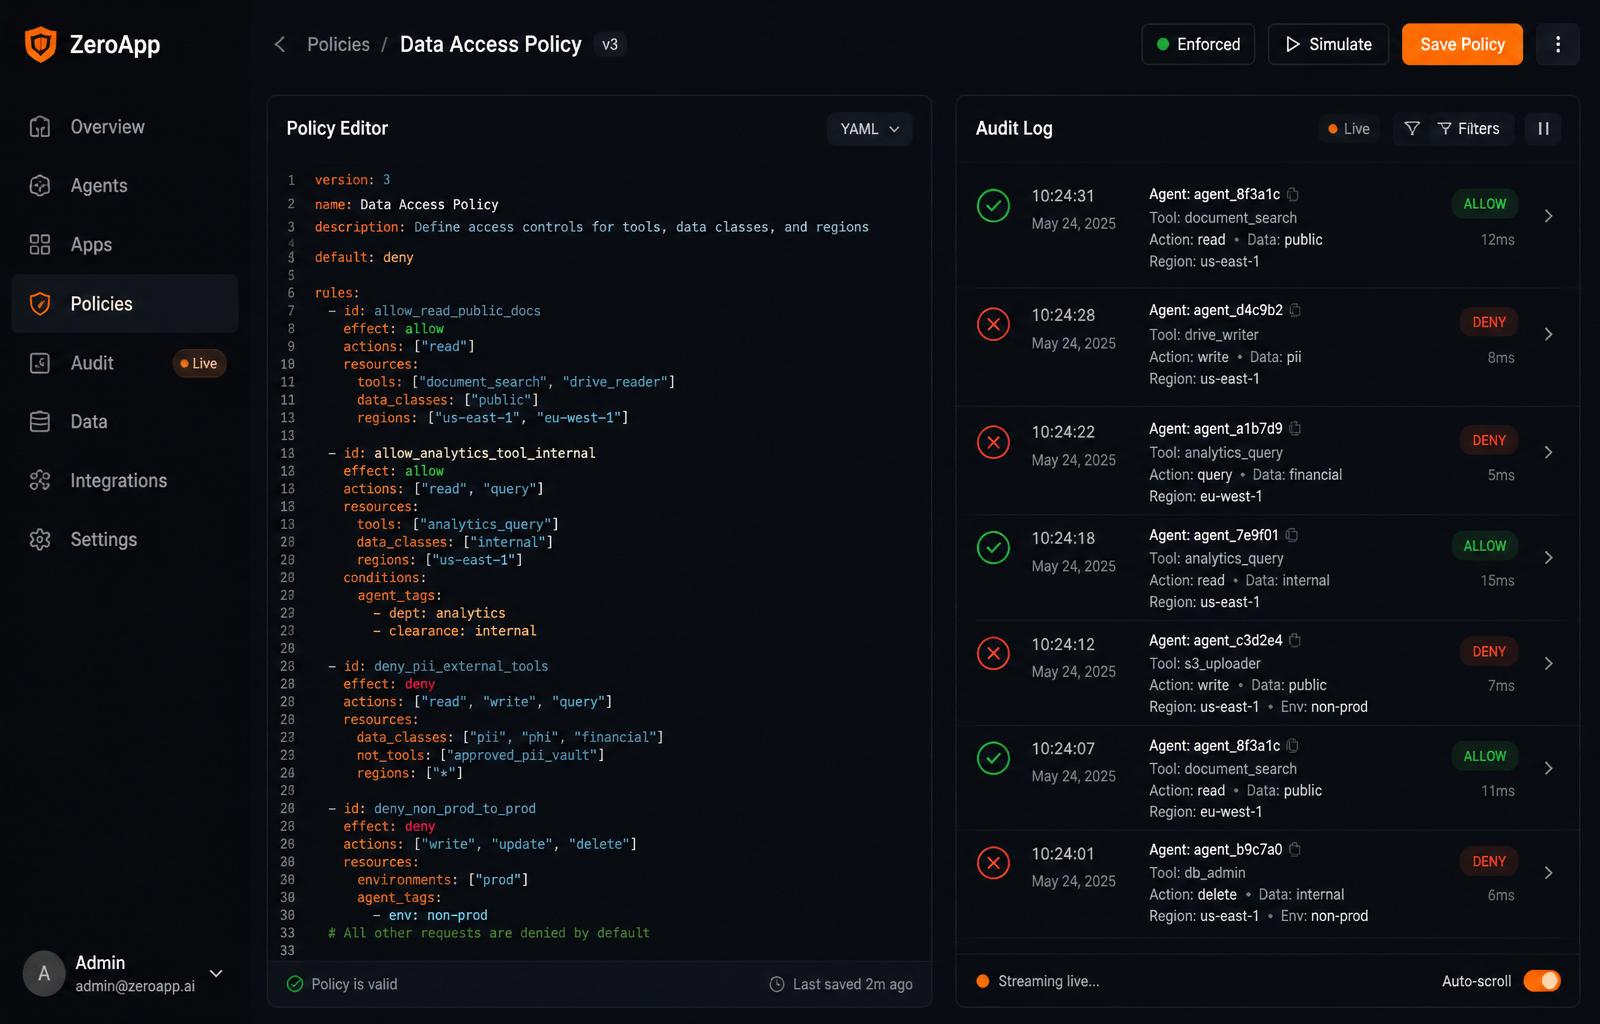Viewport: 1600px width, 1024px height.
Task: Expand the 10:24:18 audit entry
Action: (x=1548, y=558)
